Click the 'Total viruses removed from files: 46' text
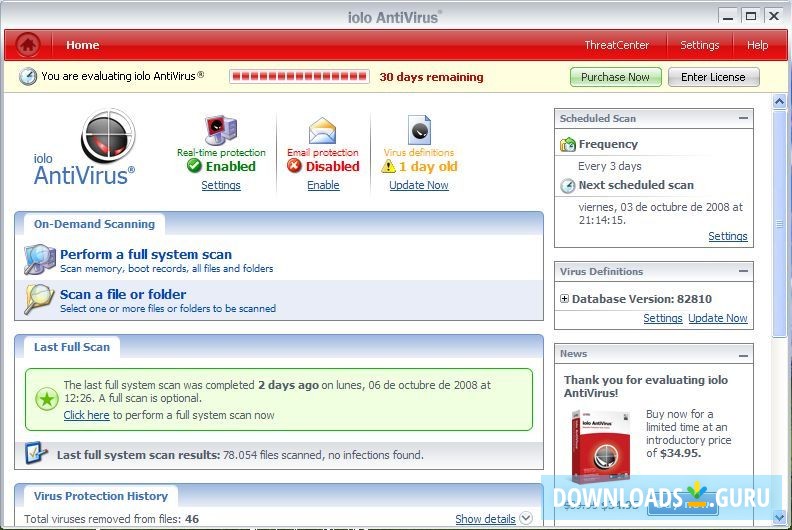This screenshot has height=530, width=792. pyautogui.click(x=112, y=519)
